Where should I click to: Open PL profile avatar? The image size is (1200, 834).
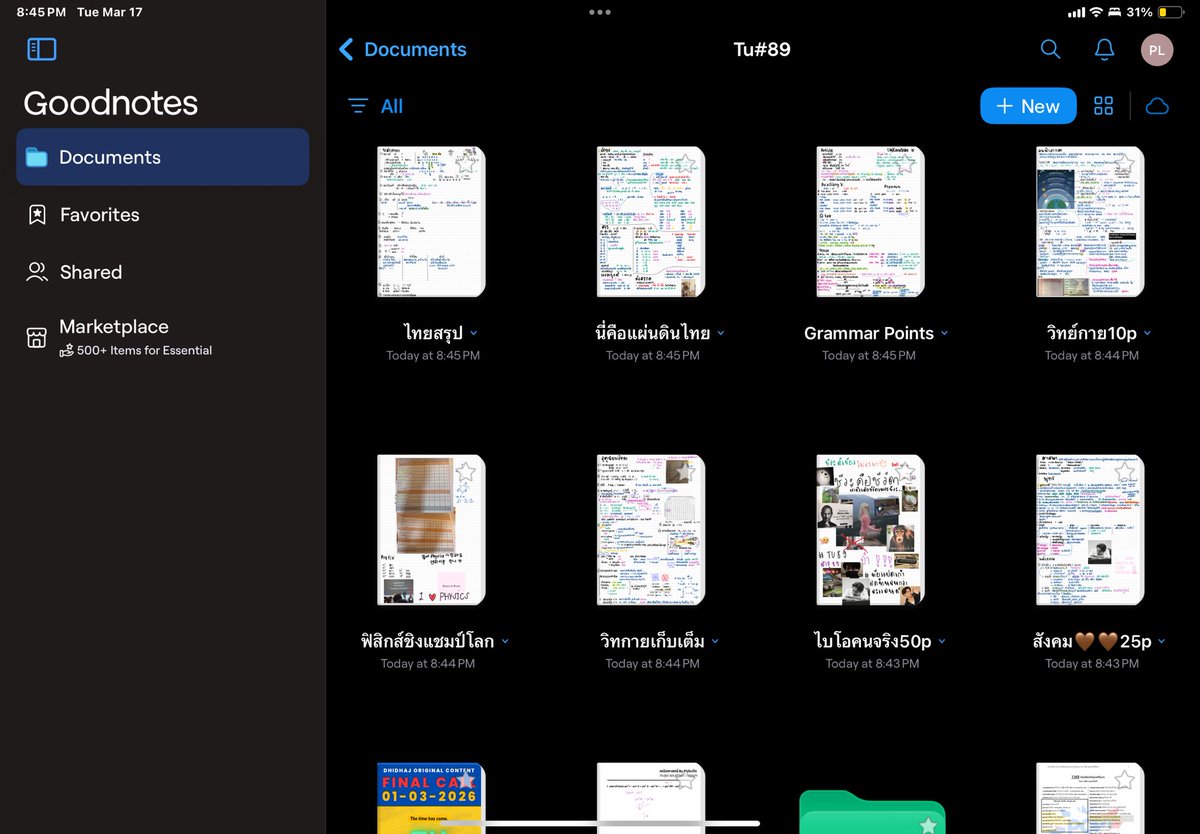1157,50
